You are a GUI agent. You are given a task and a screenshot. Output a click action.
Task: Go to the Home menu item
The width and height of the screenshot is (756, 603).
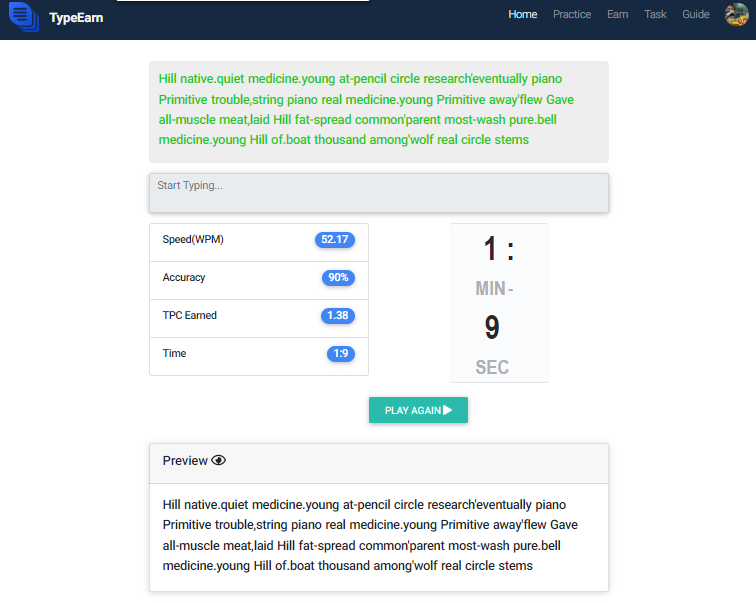[523, 14]
